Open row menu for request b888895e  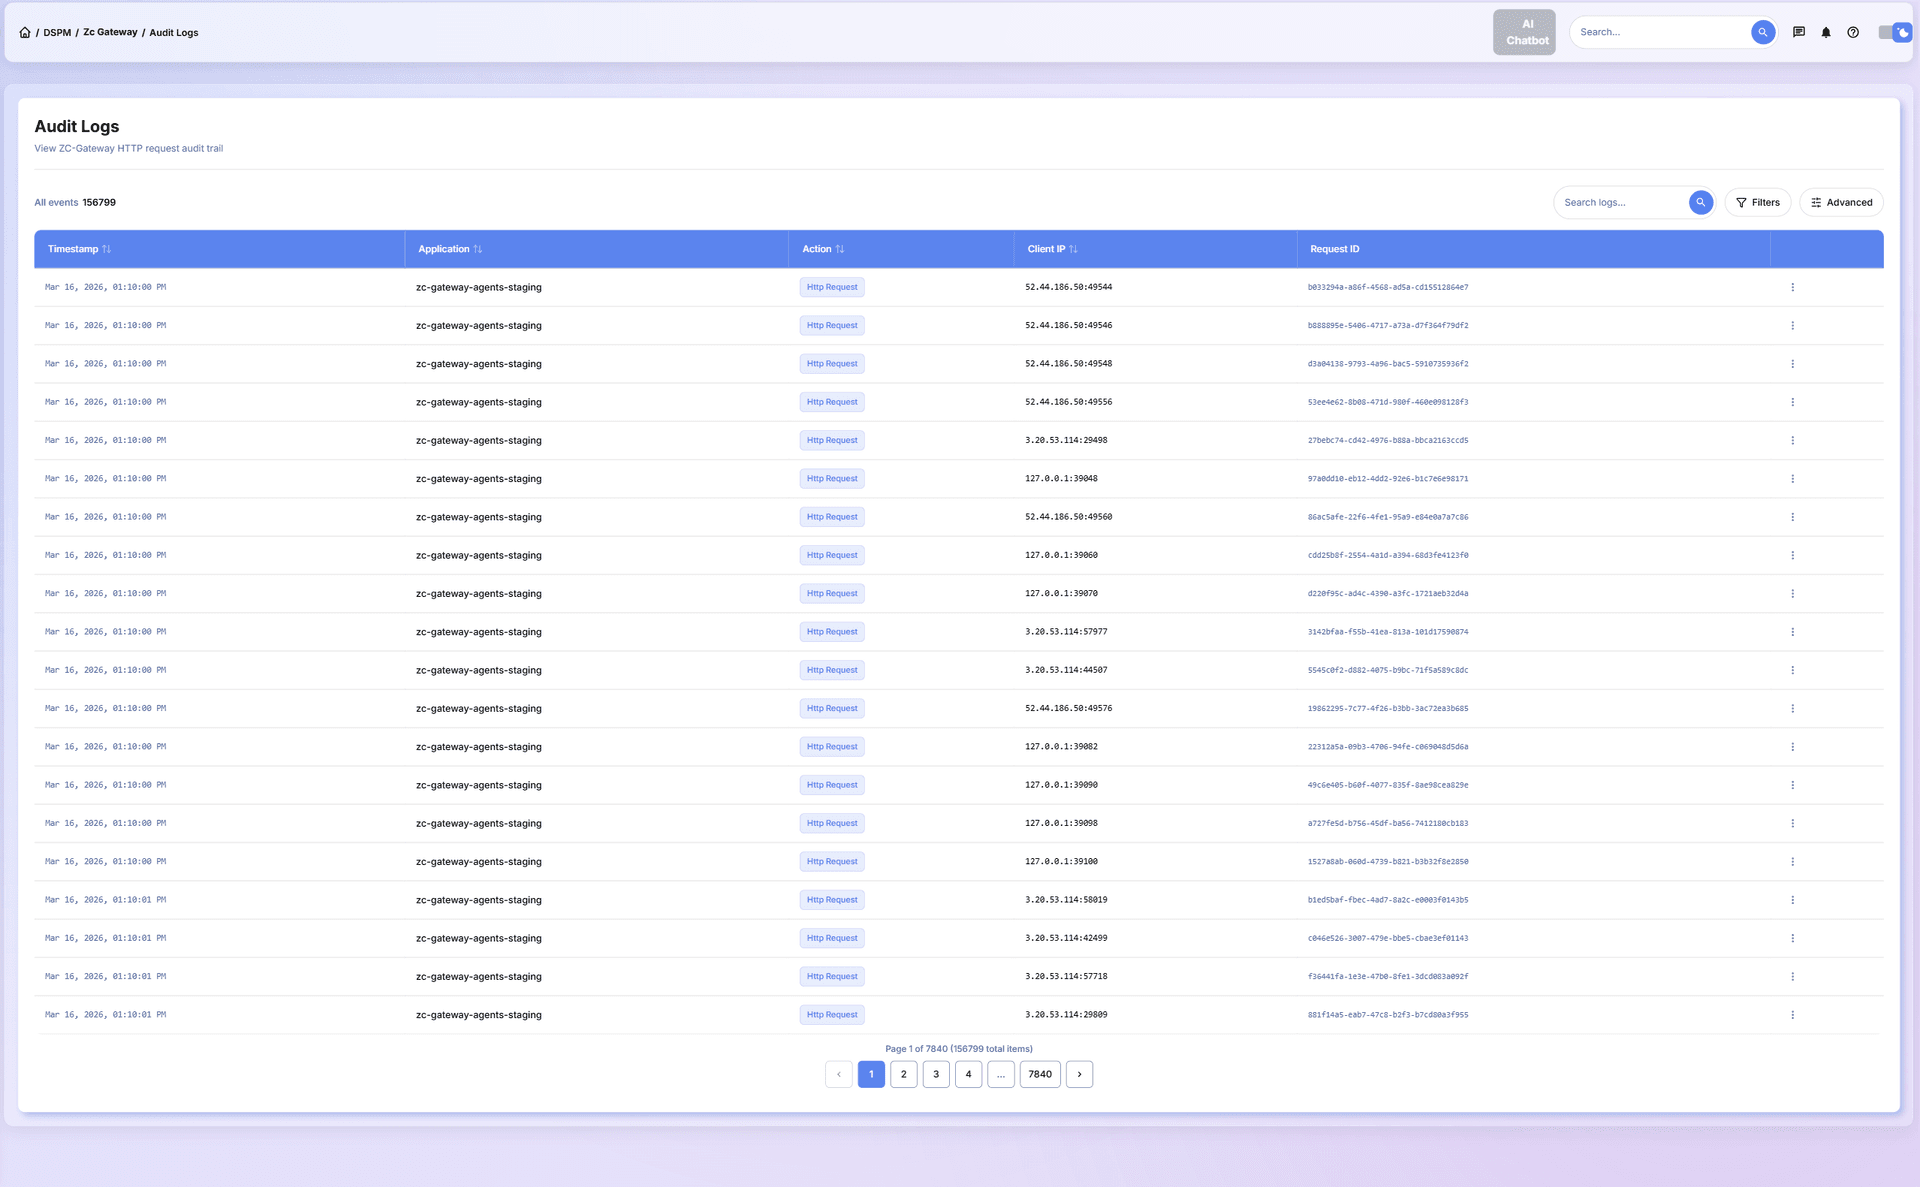[1792, 325]
